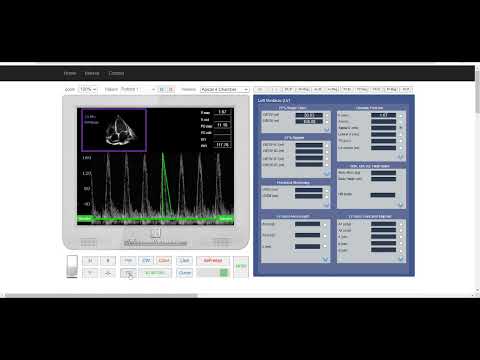Open the zoom 100% dropdown
Screen dimensions: 480x360
pos(88,90)
